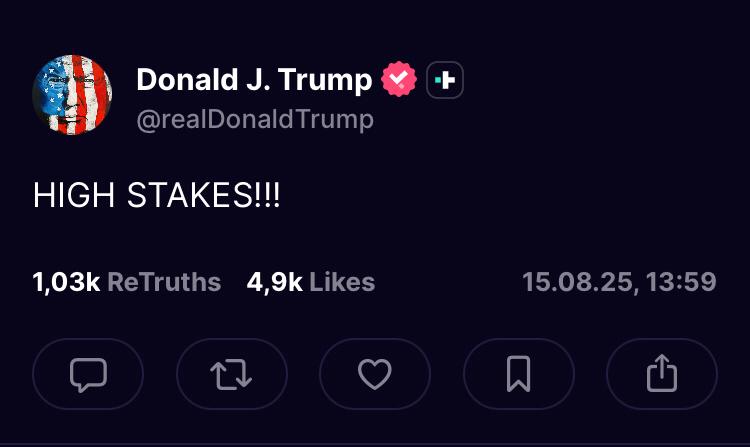Like the post with the heart icon

(x=374, y=375)
